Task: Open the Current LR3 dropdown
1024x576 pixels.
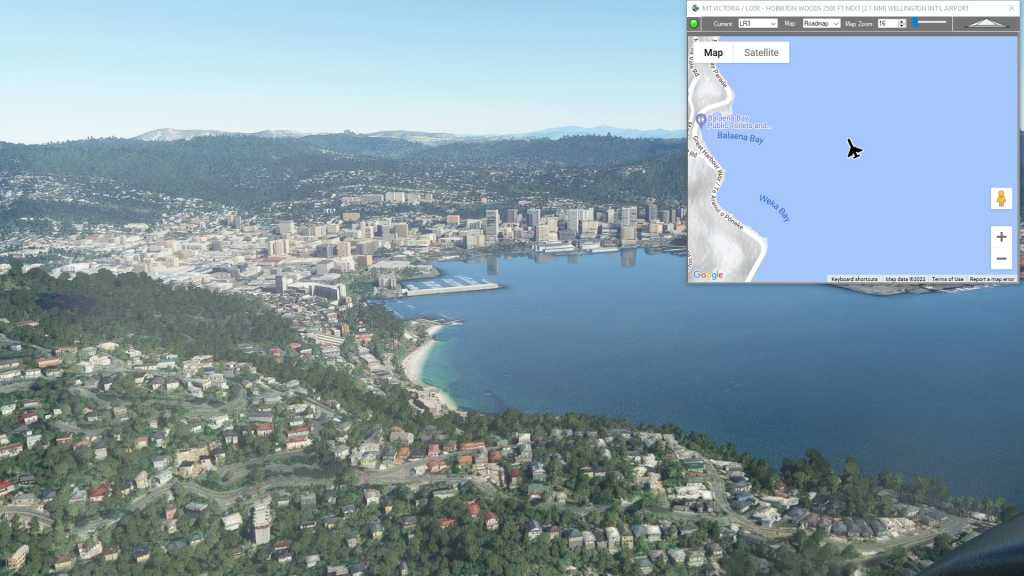Action: pos(757,23)
